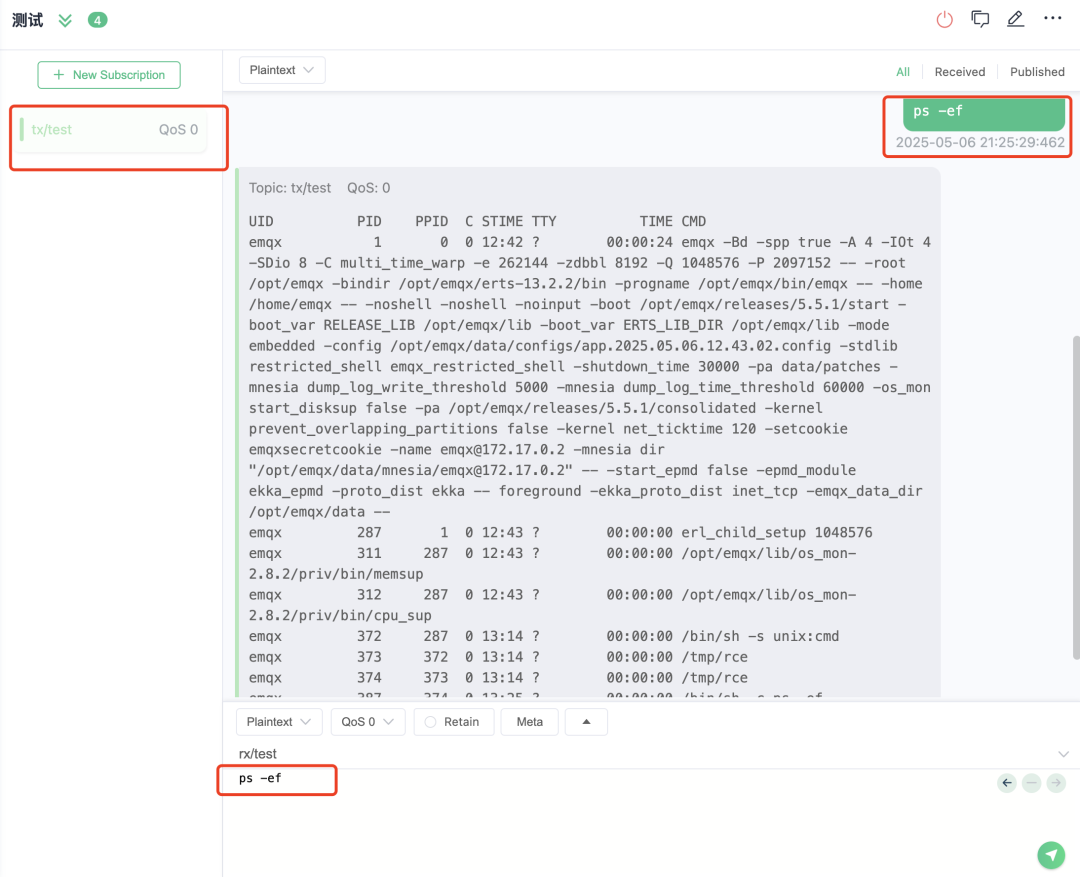
Task: Filter to Published messages
Action: pos(1037,72)
